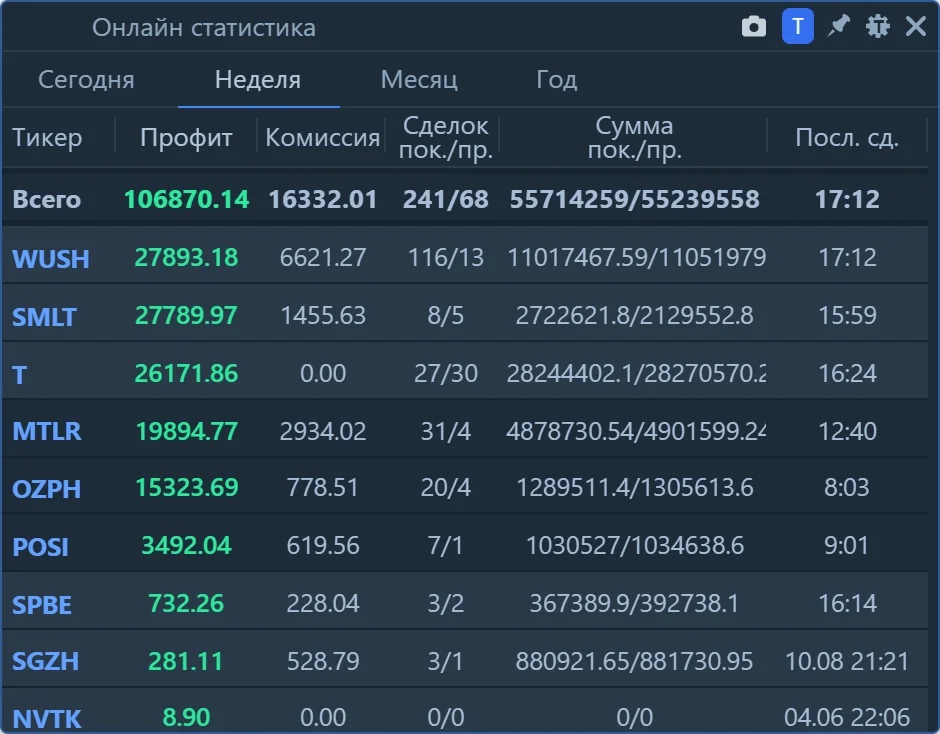Sort by Посл. сд. column header
This screenshot has height=734, width=940.
846,137
